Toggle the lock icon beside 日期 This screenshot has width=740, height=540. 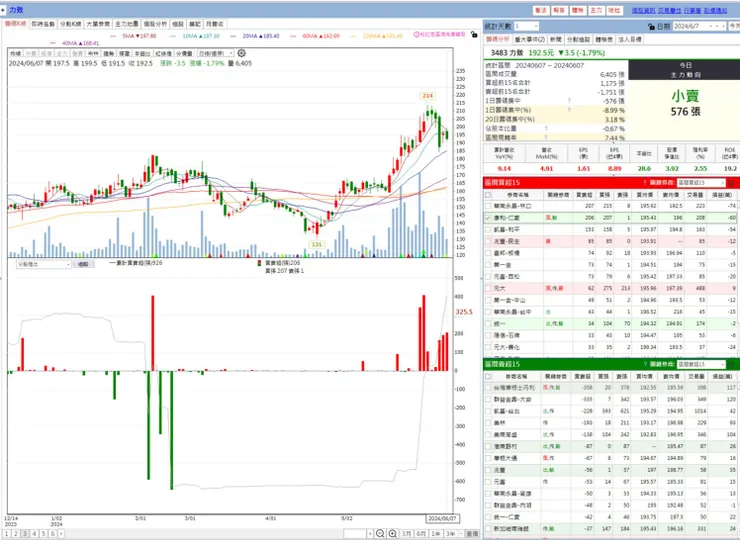651,26
